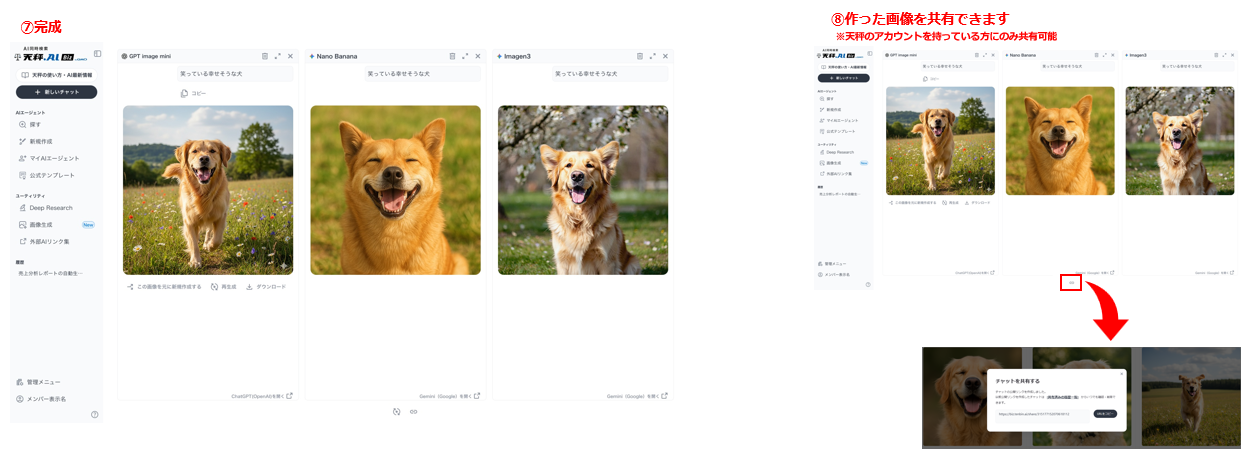Open 天秤の使い方・AI最新情報 guide

(57, 74)
